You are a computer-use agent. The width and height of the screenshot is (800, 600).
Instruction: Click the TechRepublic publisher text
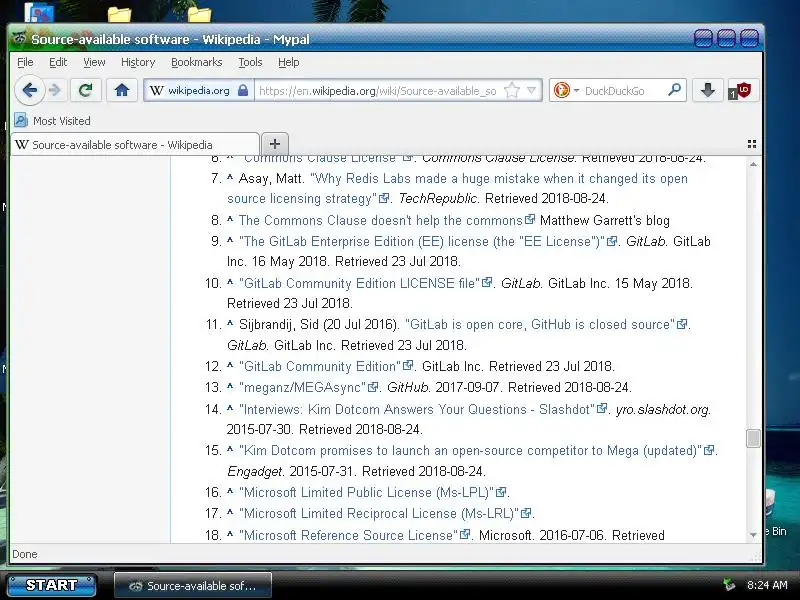click(438, 198)
